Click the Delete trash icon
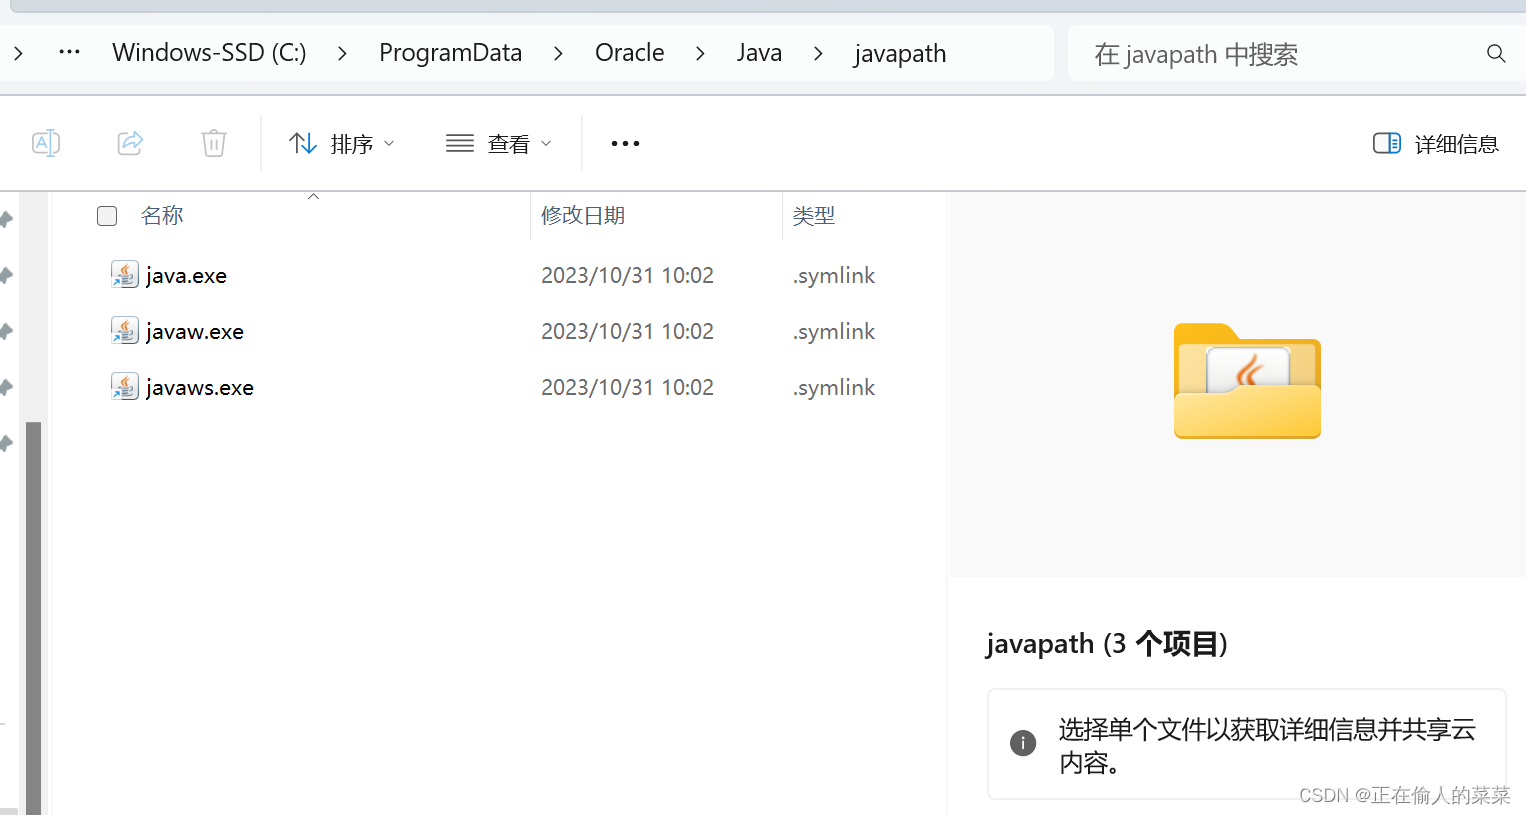This screenshot has width=1526, height=815. (x=213, y=143)
